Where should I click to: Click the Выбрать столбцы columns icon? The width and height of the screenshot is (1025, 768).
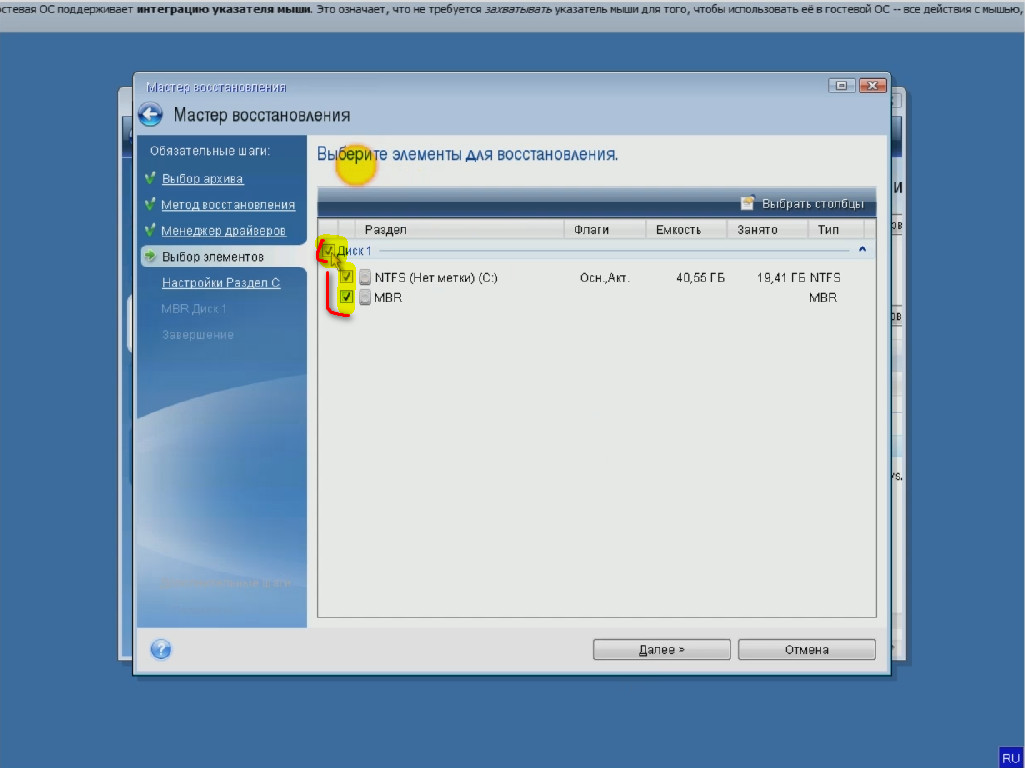pyautogui.click(x=747, y=203)
